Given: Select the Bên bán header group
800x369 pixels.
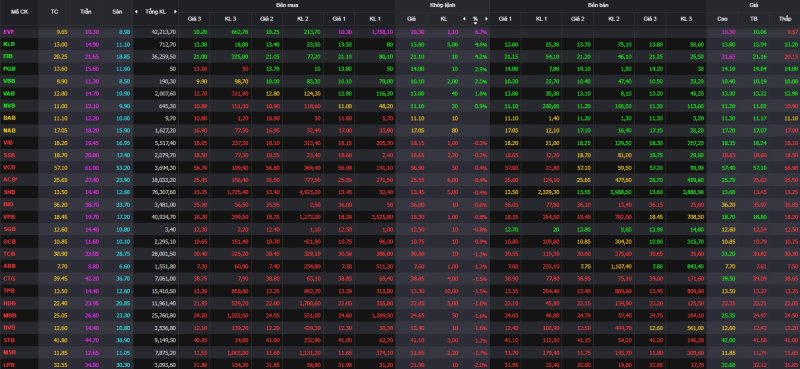Looking at the screenshot, I should 598,4.
